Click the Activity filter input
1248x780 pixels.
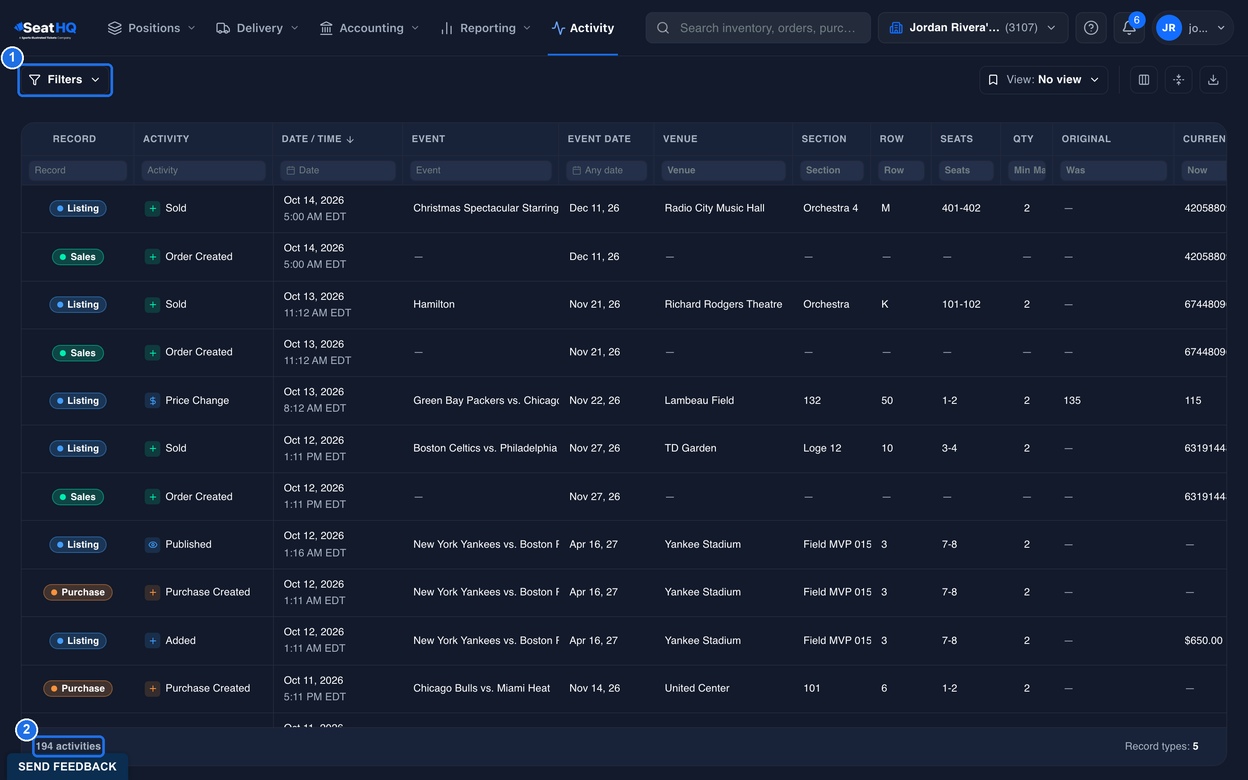pyautogui.click(x=203, y=170)
